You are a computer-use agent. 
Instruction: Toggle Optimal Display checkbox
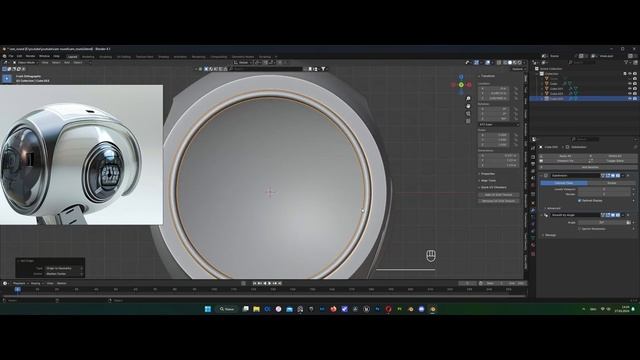(579, 200)
